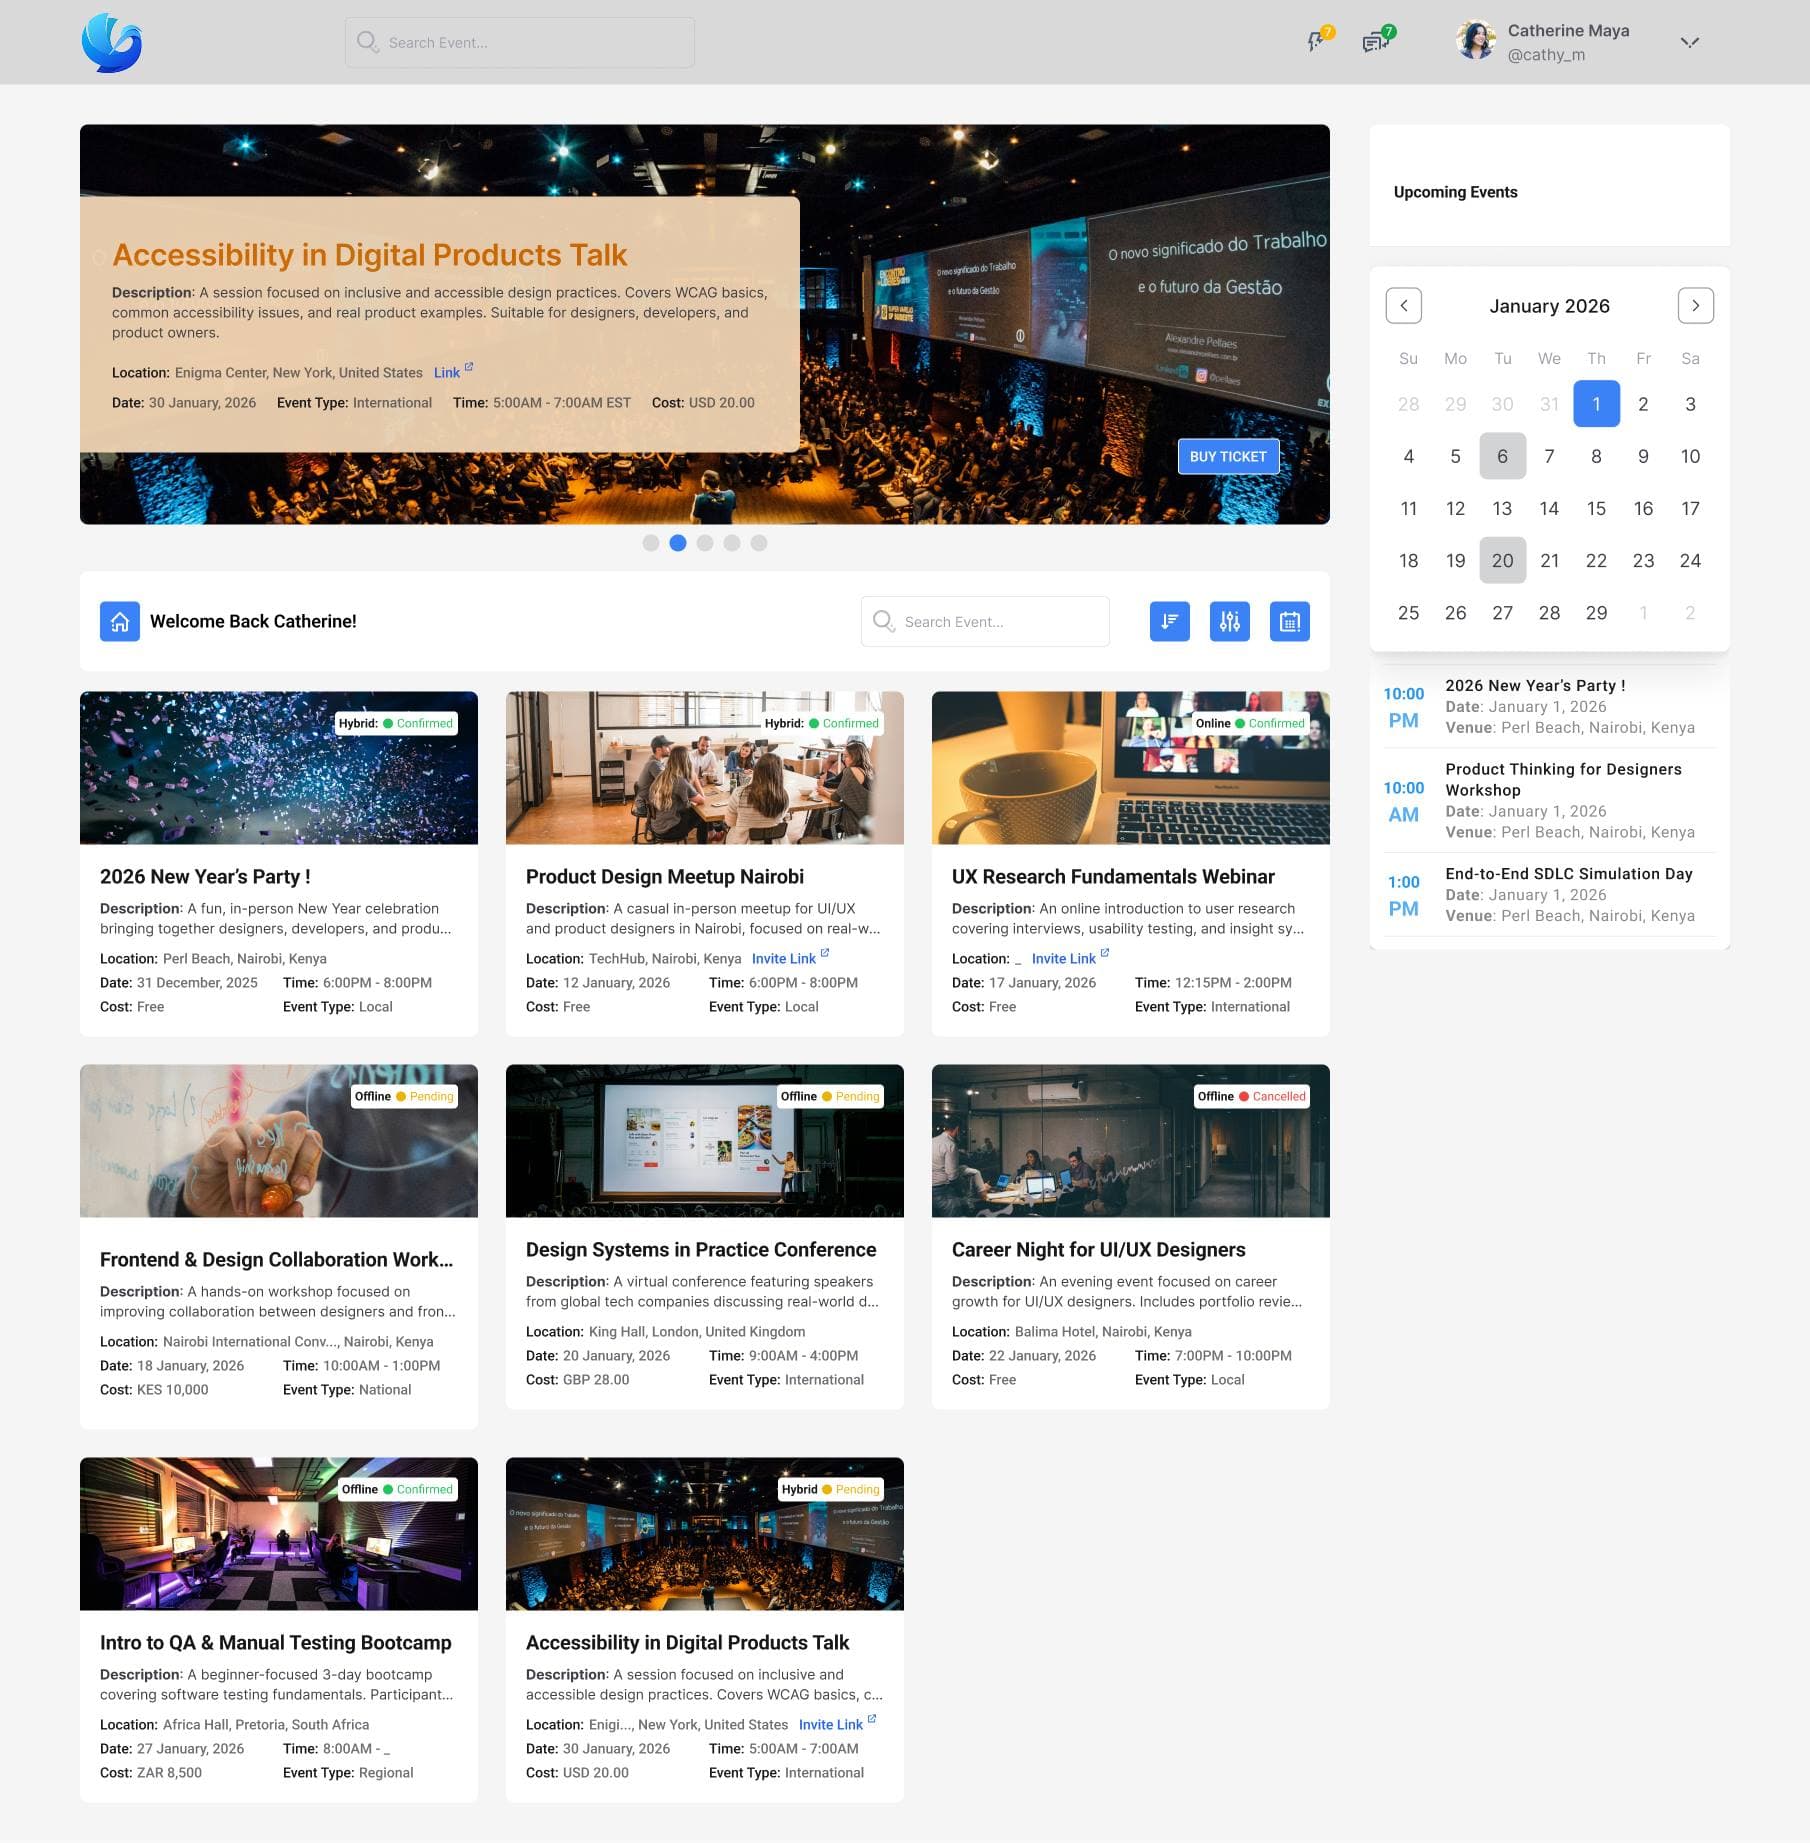The height and width of the screenshot is (1843, 1810).
Task: Go to the previous month in the calendar
Action: click(x=1404, y=306)
